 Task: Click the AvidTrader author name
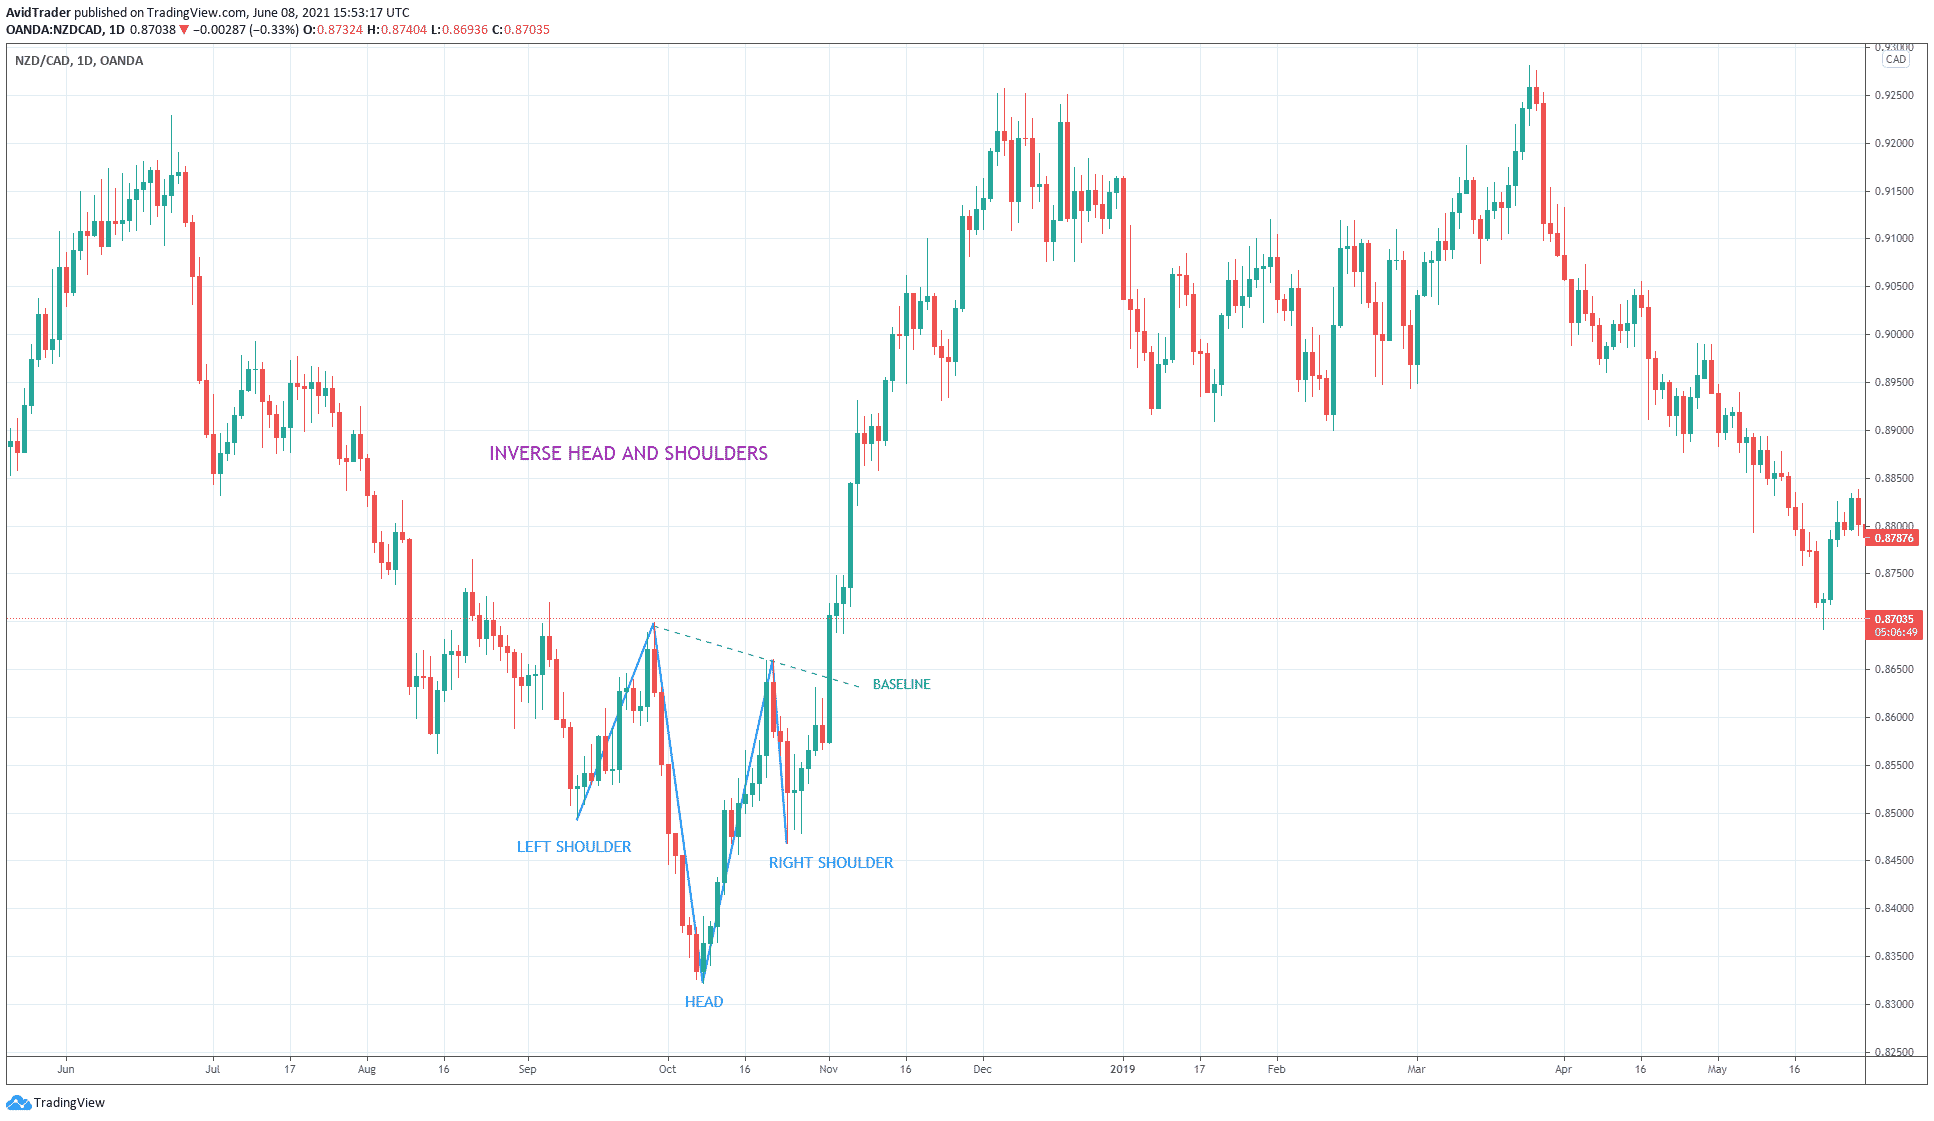38,13
